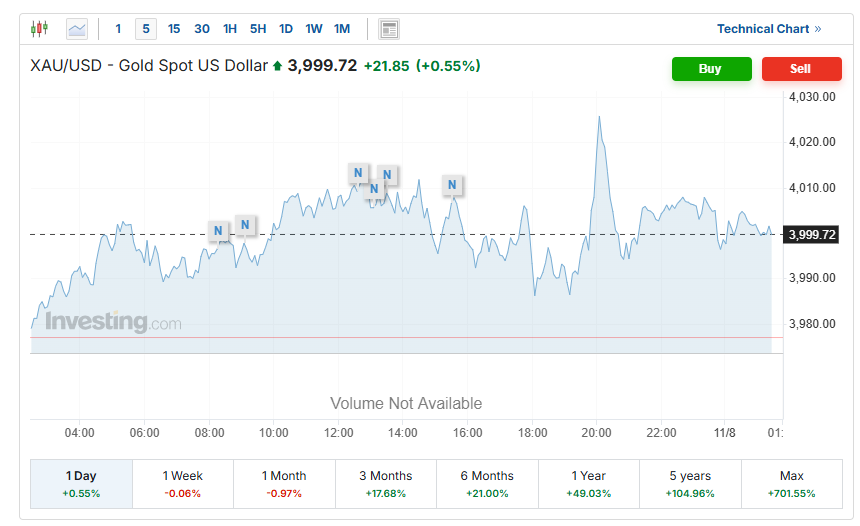Switch to candlestick chart type
Viewport: 860px width, 526px height.
(39, 29)
